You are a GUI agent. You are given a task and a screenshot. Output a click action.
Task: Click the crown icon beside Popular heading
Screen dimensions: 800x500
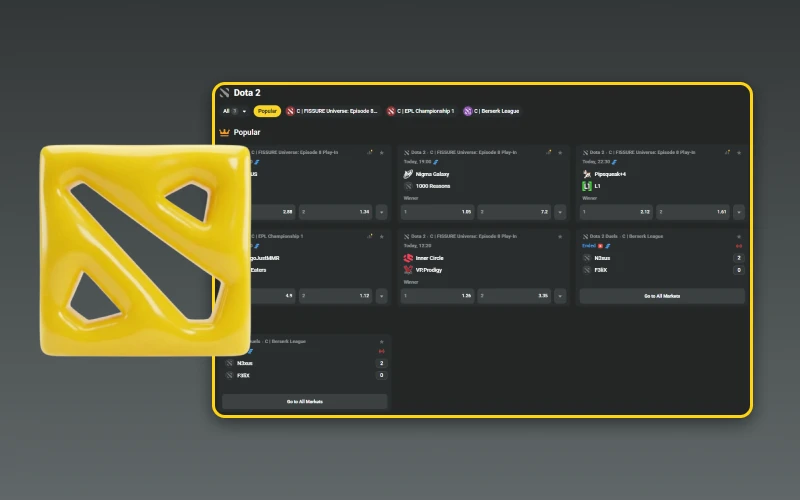pos(225,132)
